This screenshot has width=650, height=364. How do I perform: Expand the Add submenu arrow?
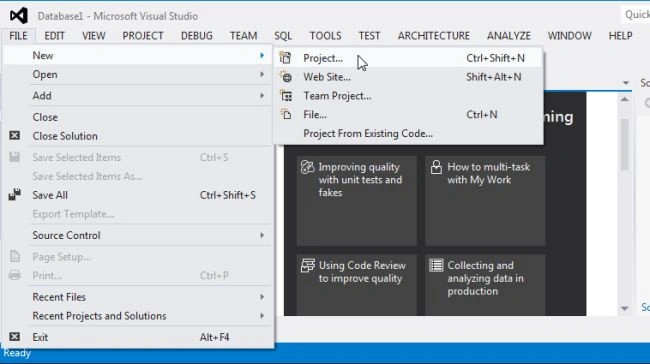(x=262, y=95)
